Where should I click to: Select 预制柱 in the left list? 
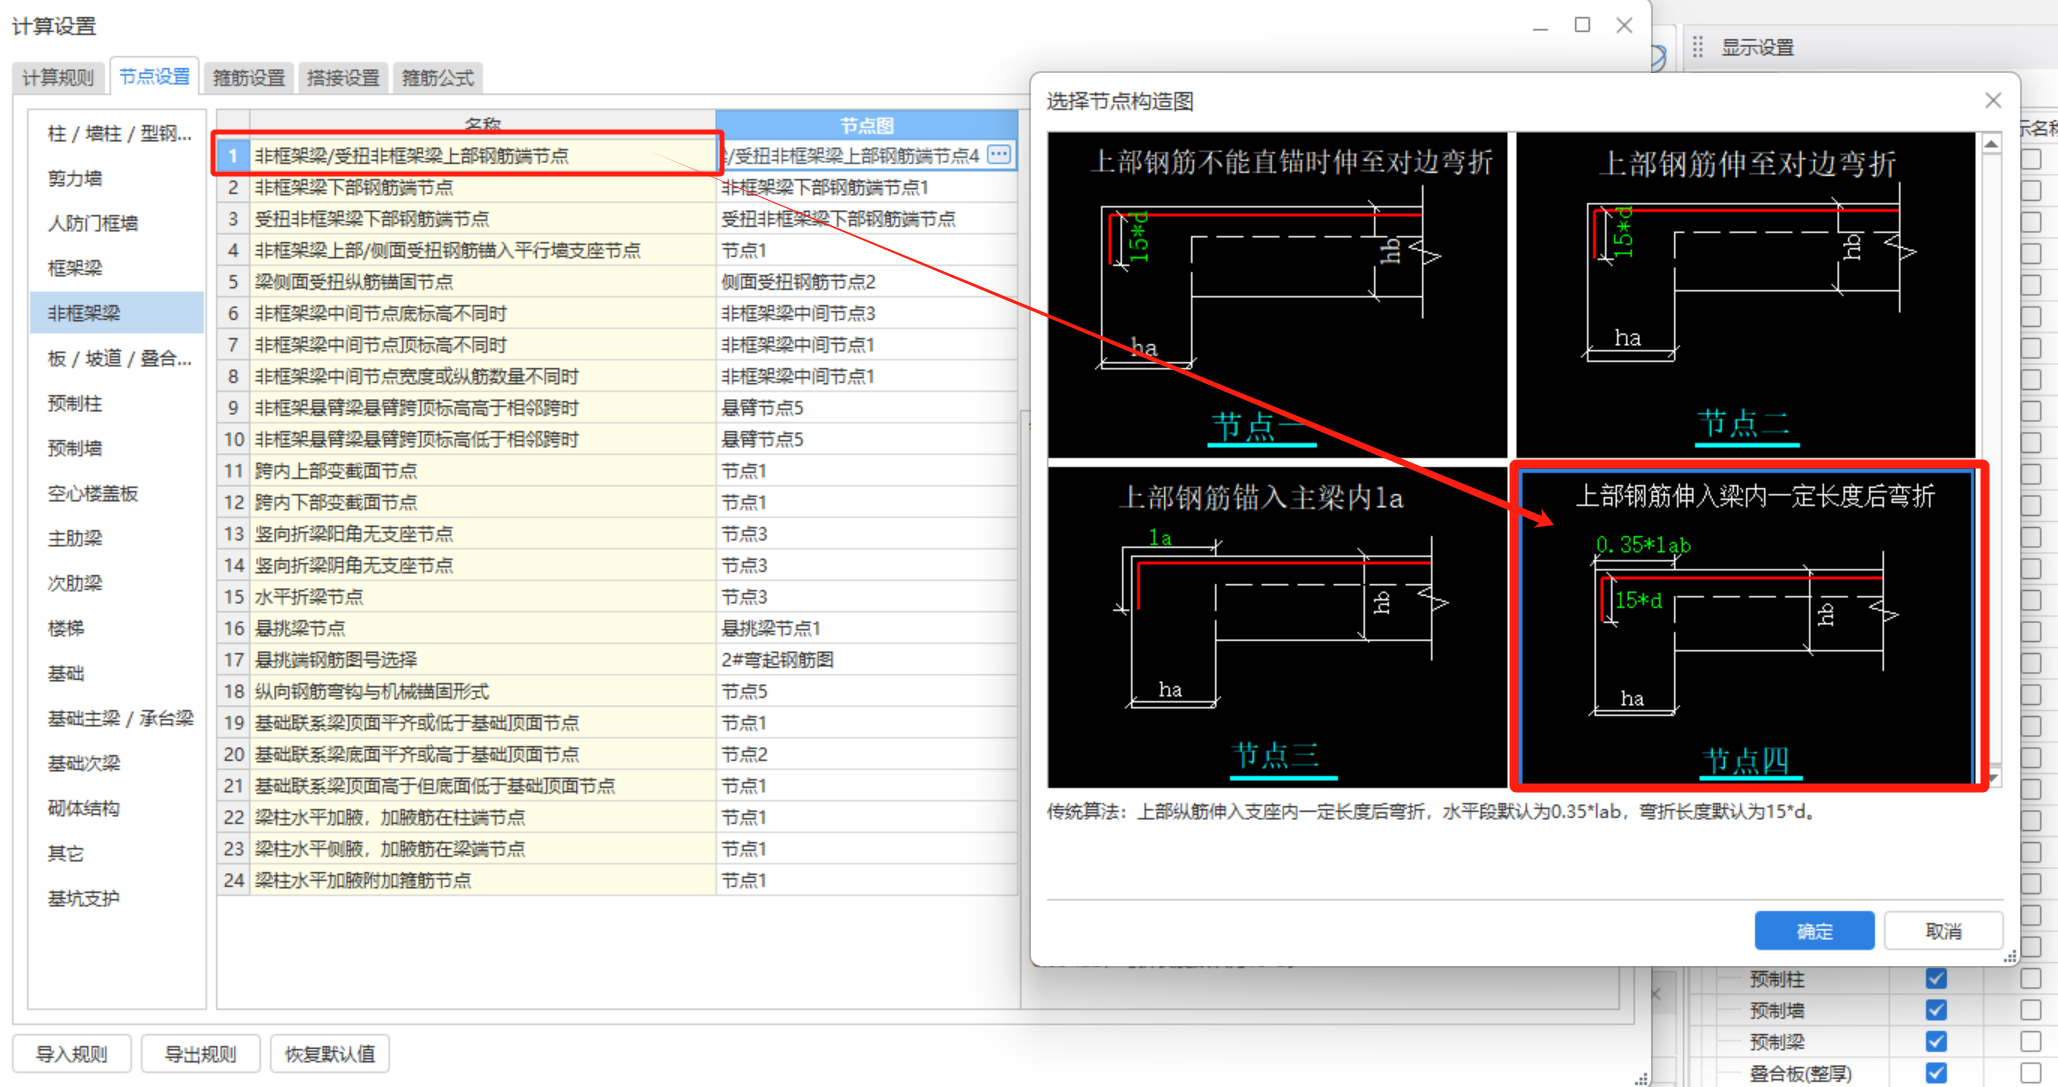(118, 403)
